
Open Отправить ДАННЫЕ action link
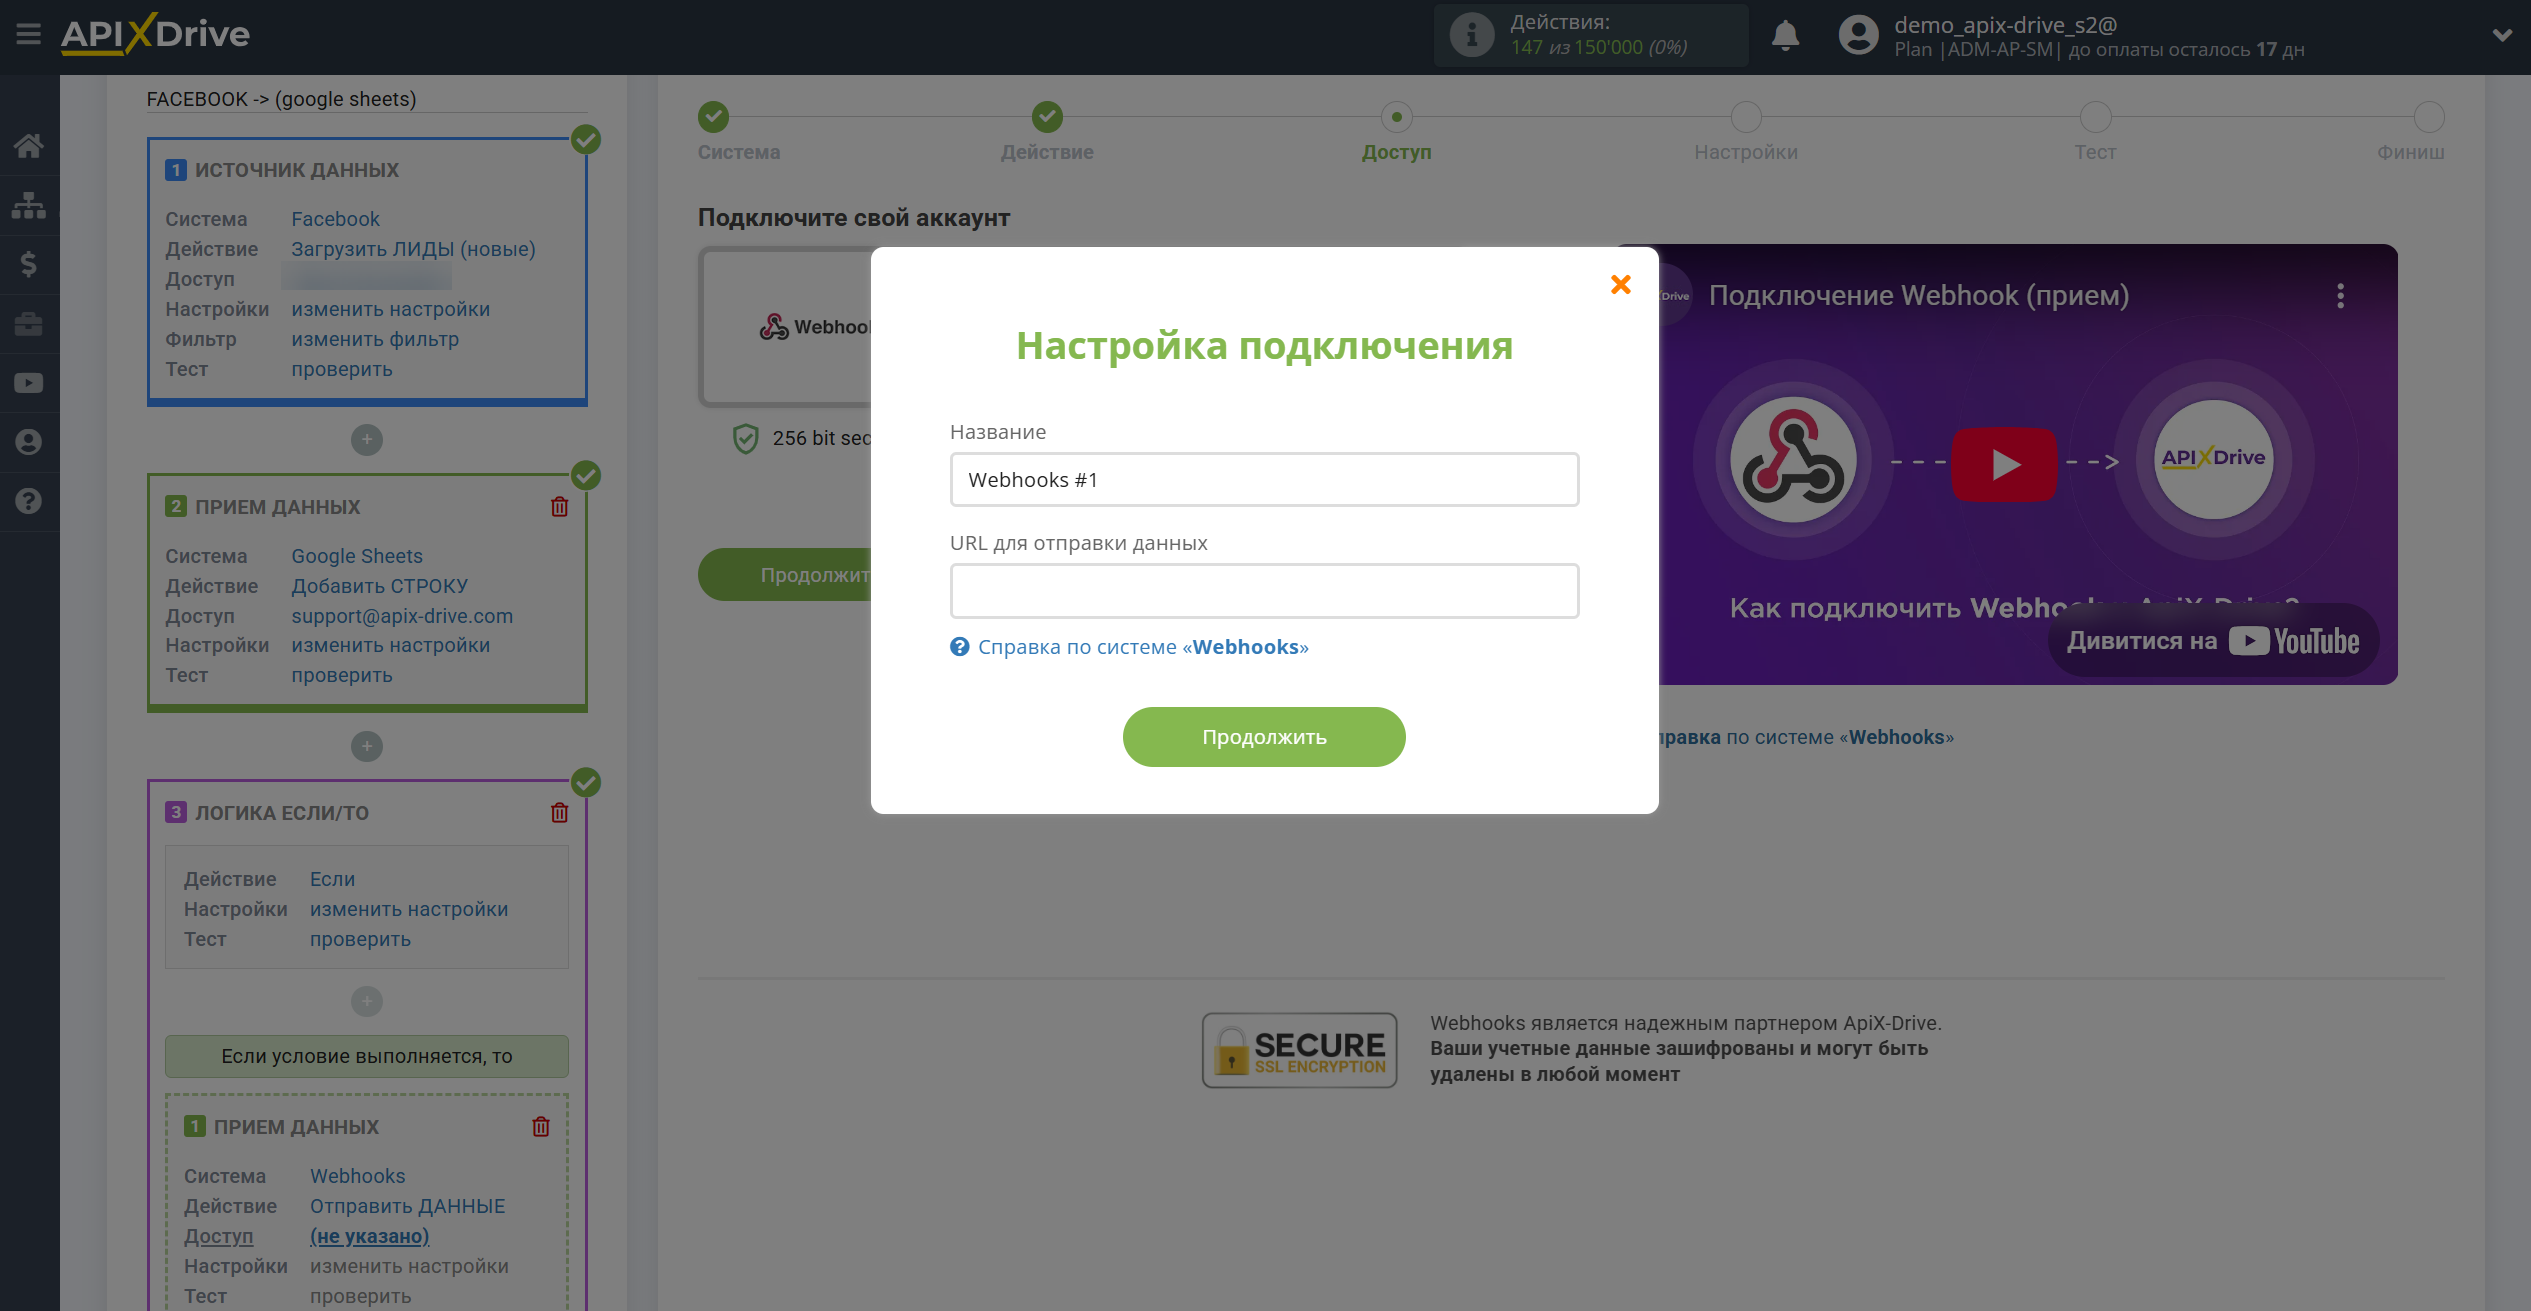click(407, 1206)
